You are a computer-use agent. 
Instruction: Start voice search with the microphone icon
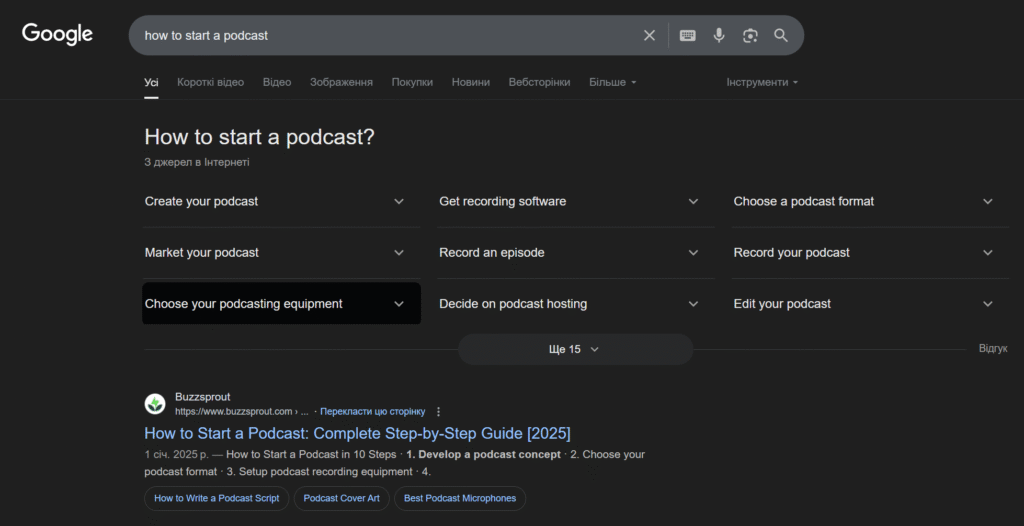[x=719, y=35]
